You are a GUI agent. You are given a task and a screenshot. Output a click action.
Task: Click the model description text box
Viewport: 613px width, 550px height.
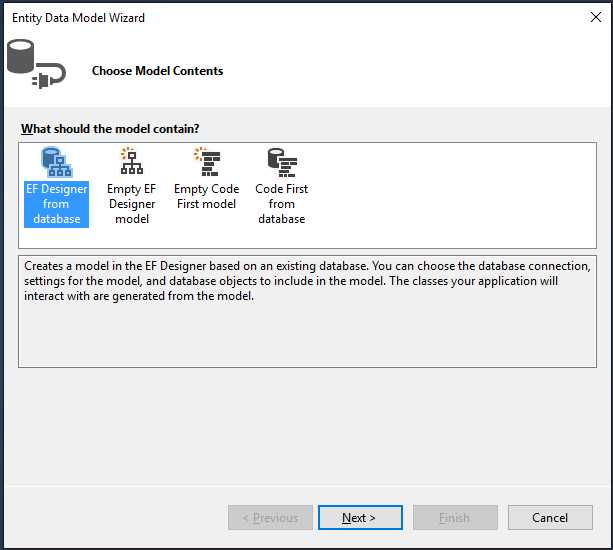[307, 312]
